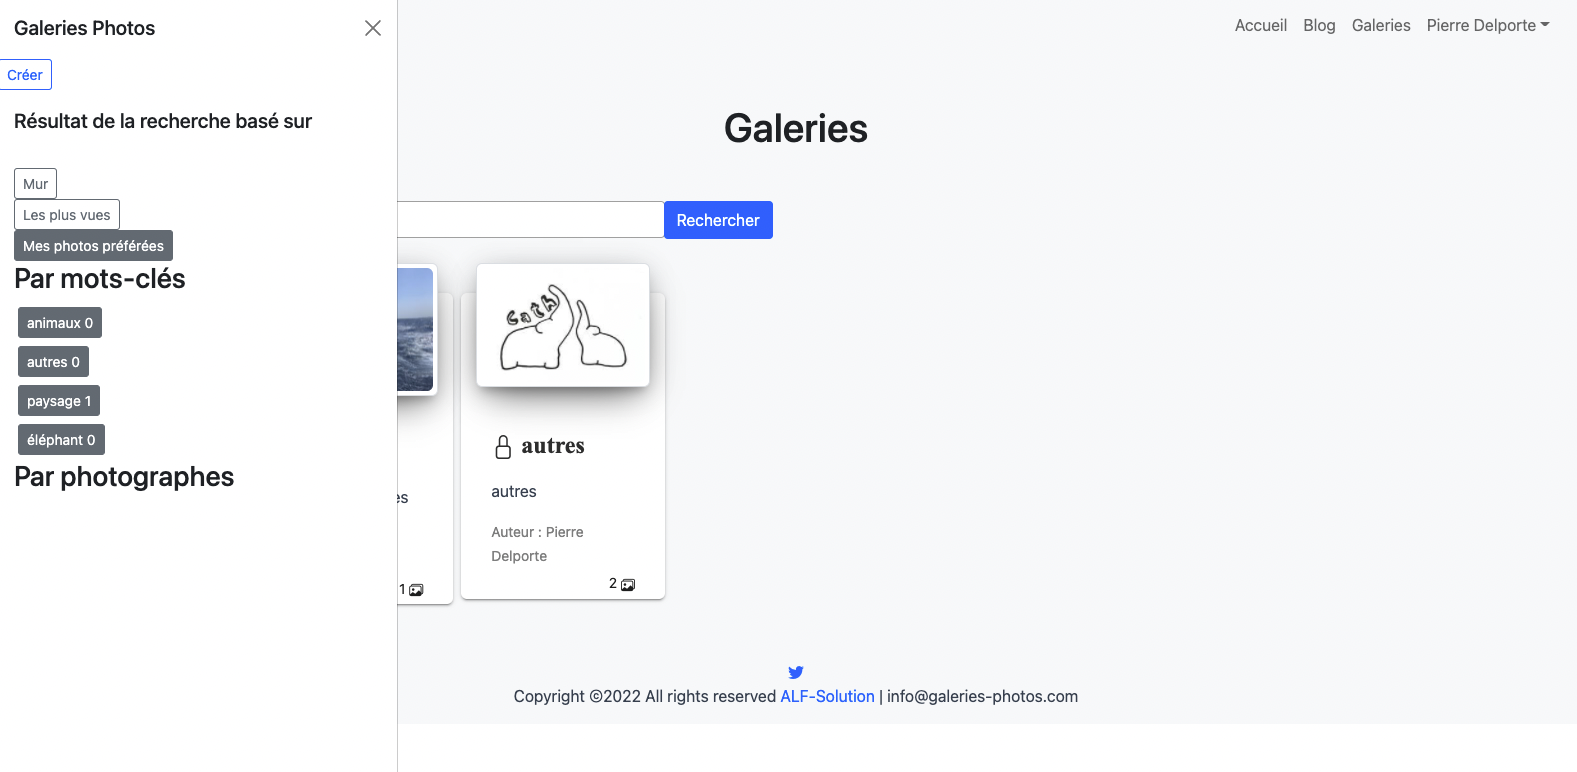This screenshot has width=1577, height=772.
Task: Click the lock icon beside autres title
Action: tap(504, 447)
